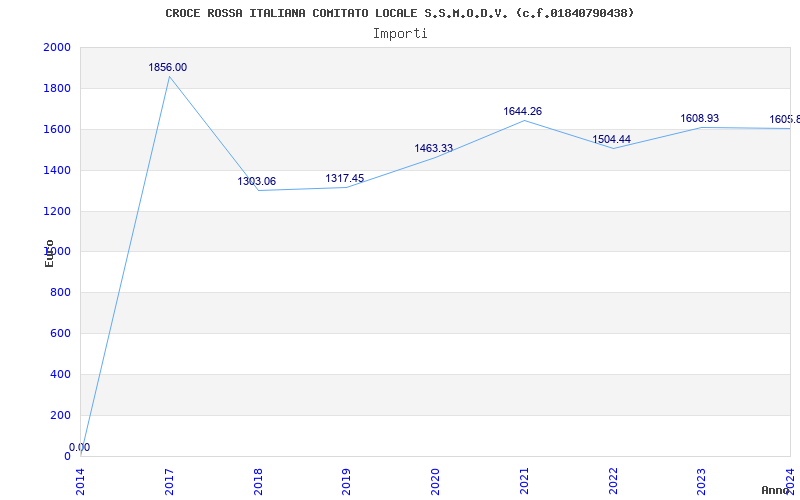Click the chart title CROCE ROSSA ITALIANA COMITATO LOCALE
The width and height of the screenshot is (800, 500).
click(x=399, y=13)
